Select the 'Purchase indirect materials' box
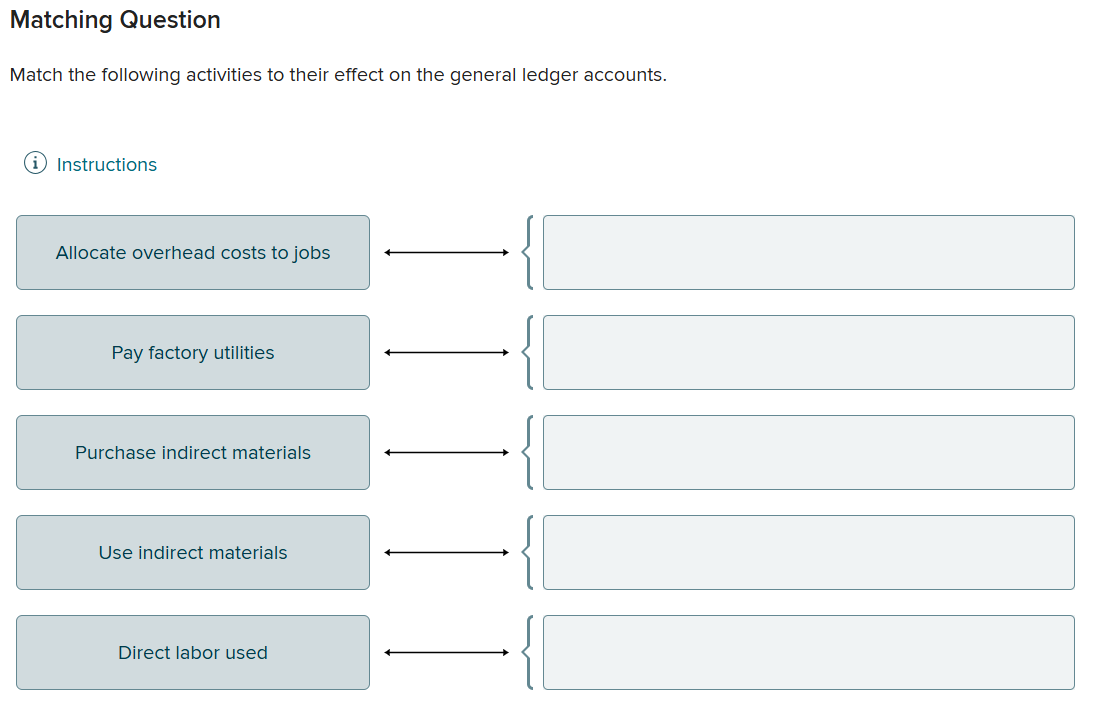The width and height of the screenshot is (1117, 706). [x=192, y=452]
